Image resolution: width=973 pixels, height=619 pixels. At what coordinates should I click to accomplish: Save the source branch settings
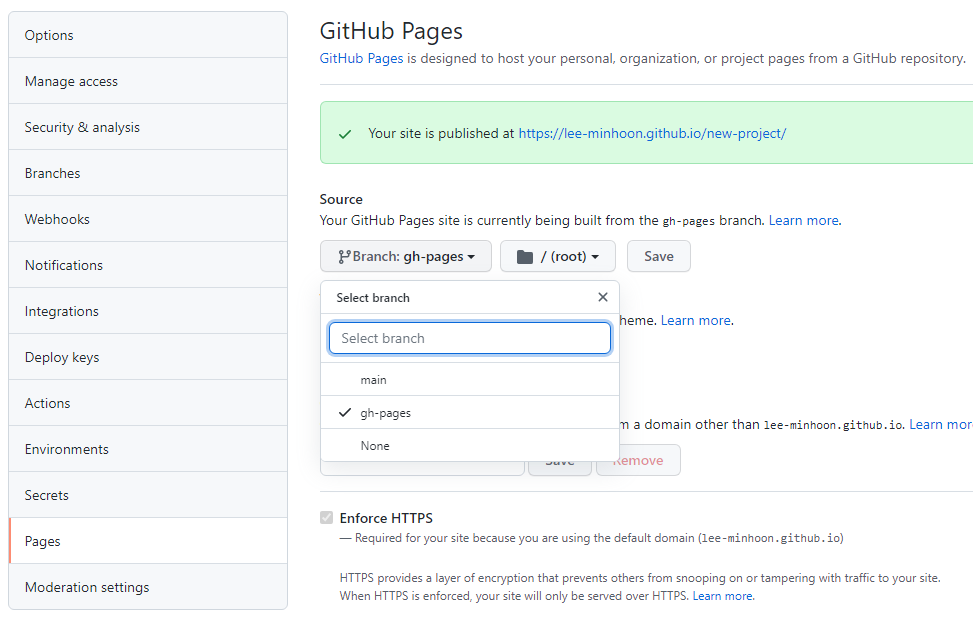click(658, 256)
